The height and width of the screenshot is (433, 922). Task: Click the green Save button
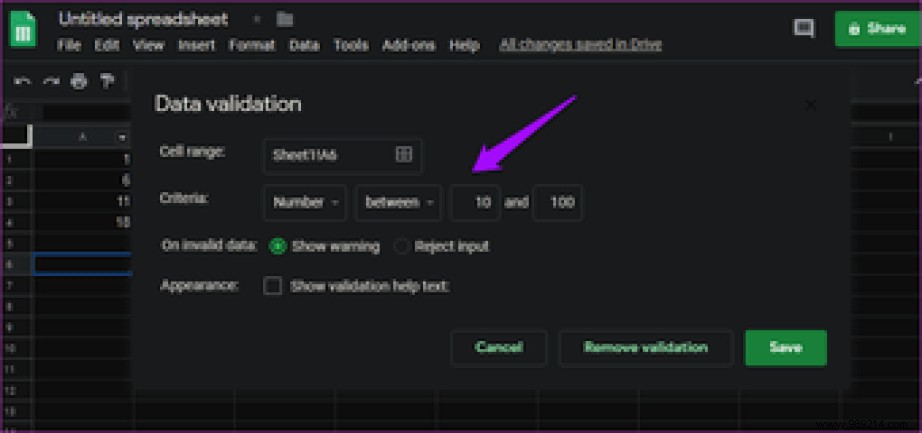(x=786, y=348)
